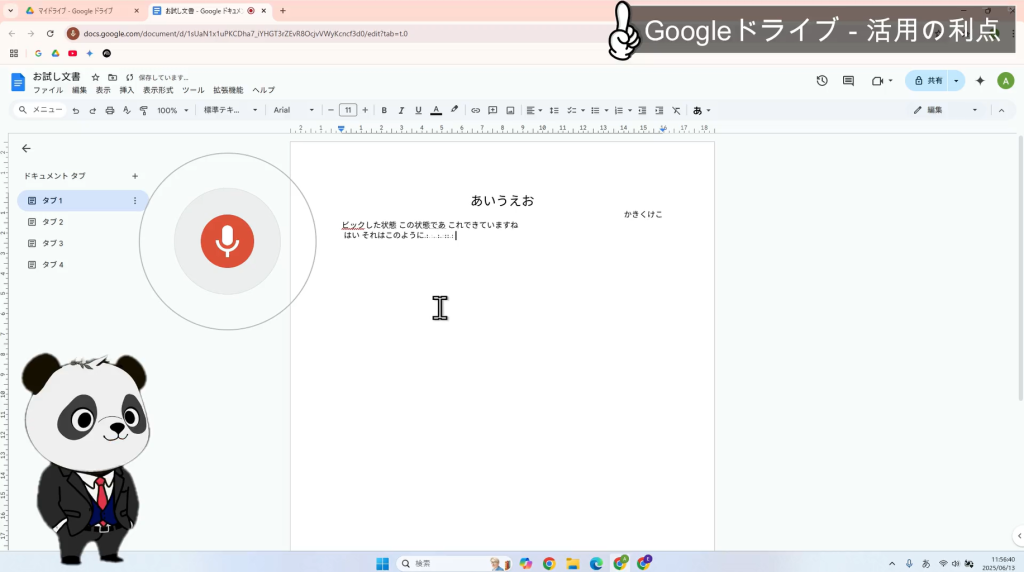Image resolution: width=1024 pixels, height=572 pixels.
Task: Open the ファイル menu
Action: [48, 90]
